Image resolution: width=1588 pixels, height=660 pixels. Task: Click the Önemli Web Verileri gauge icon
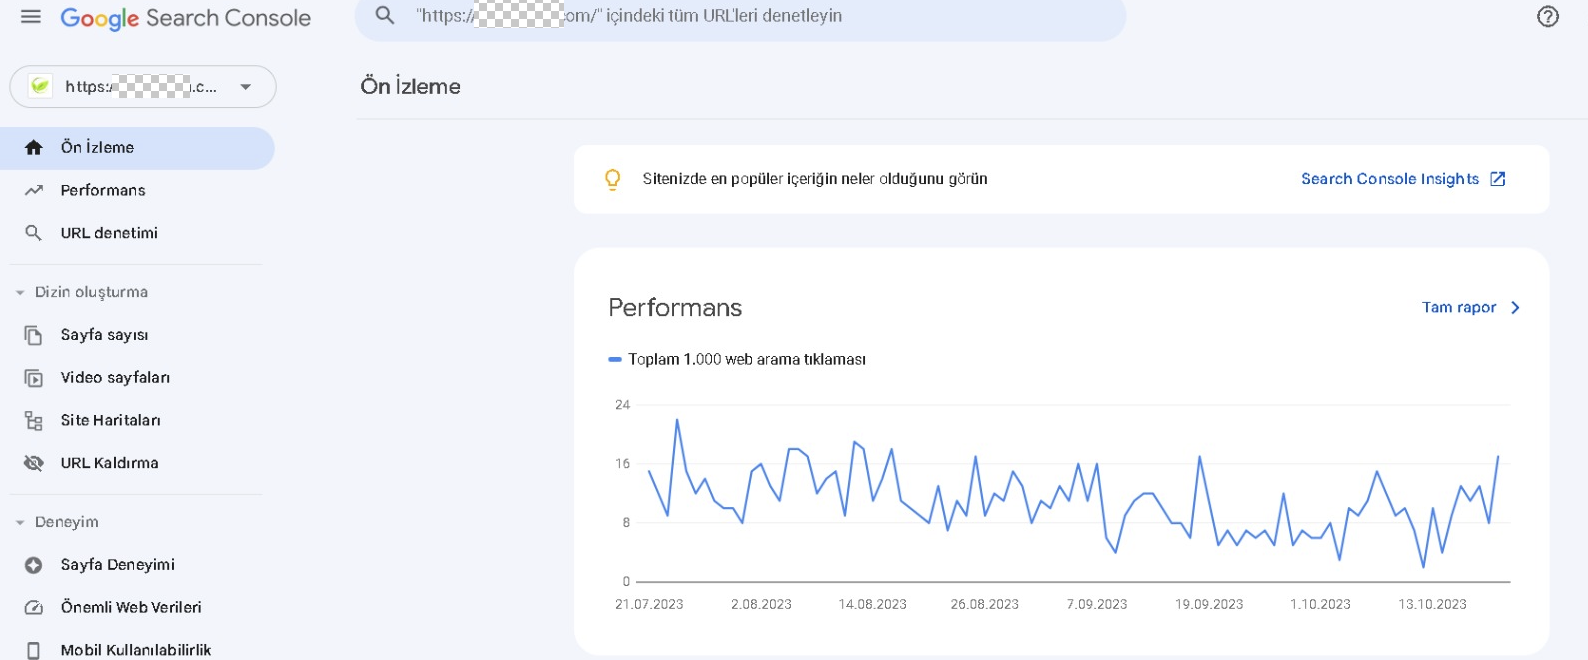pyautogui.click(x=34, y=608)
